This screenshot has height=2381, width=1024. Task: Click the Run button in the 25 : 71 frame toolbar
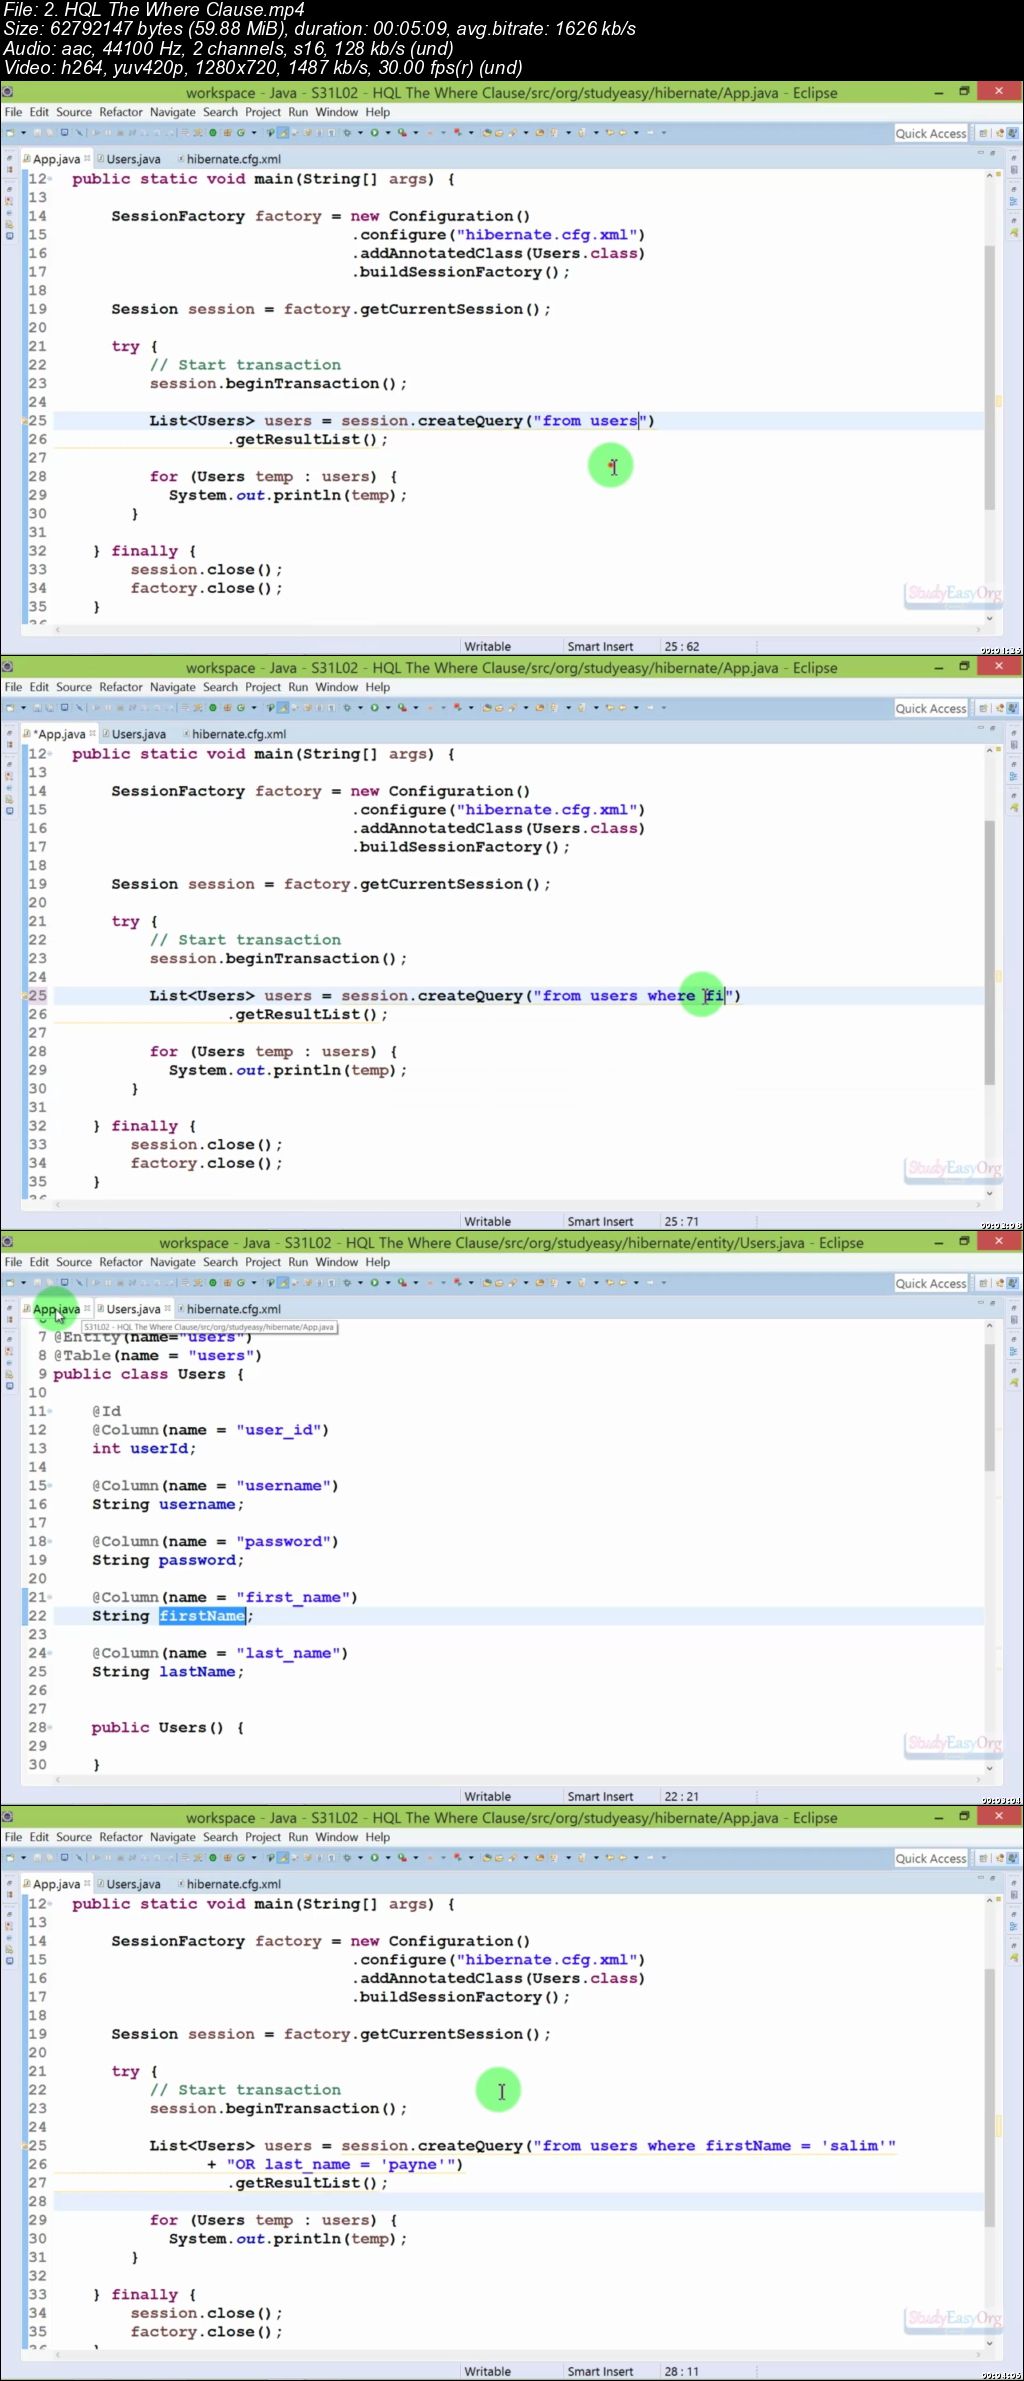(x=374, y=707)
